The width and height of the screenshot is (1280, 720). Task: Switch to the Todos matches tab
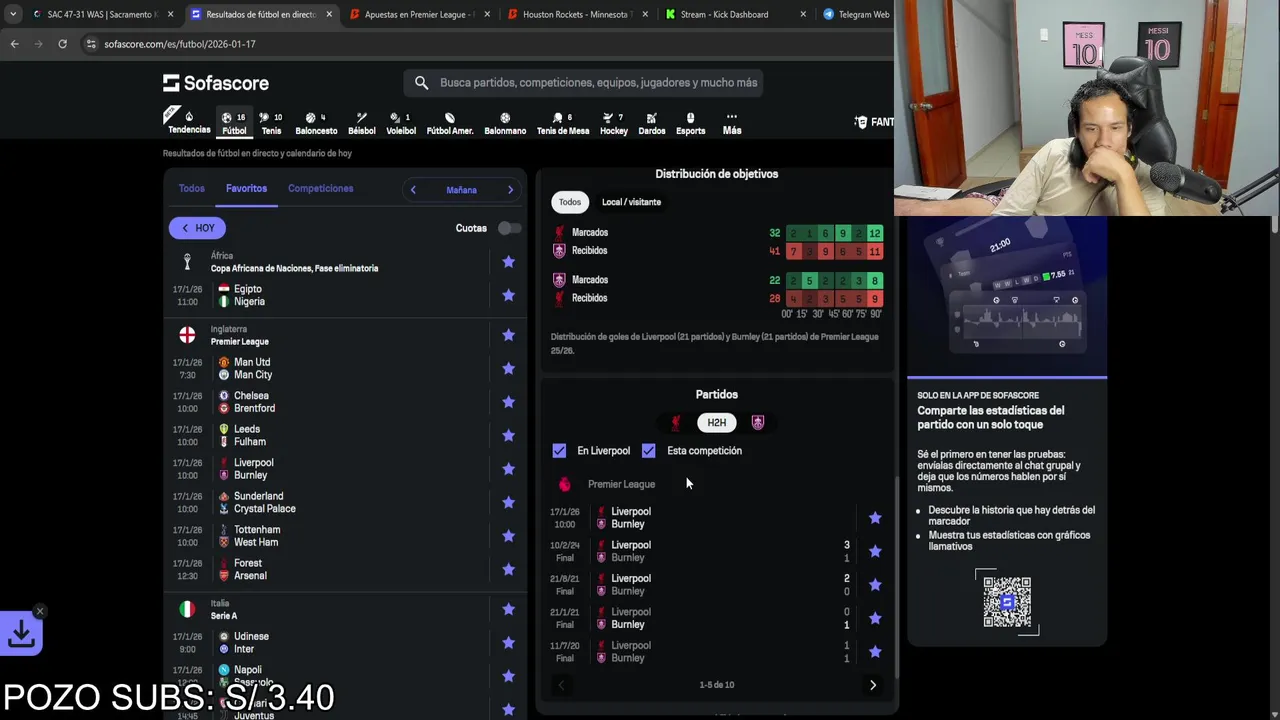(x=191, y=188)
